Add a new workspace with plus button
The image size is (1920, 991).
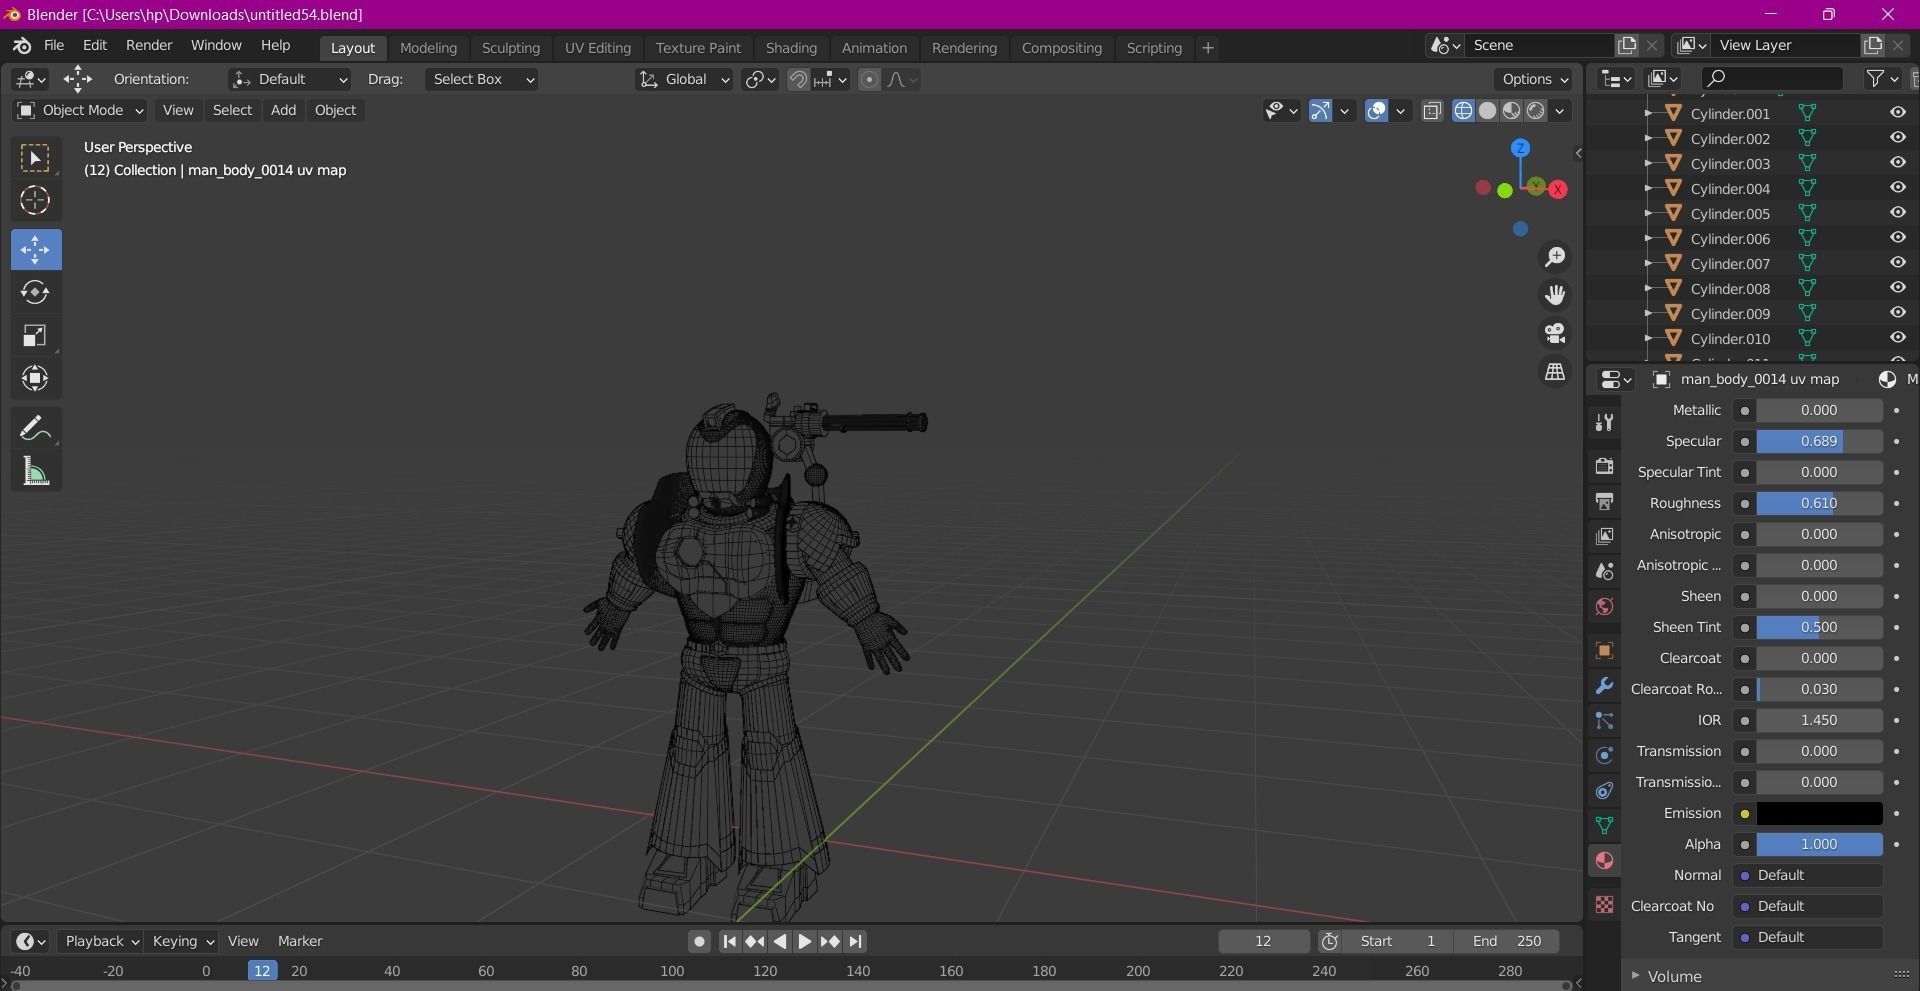point(1207,48)
